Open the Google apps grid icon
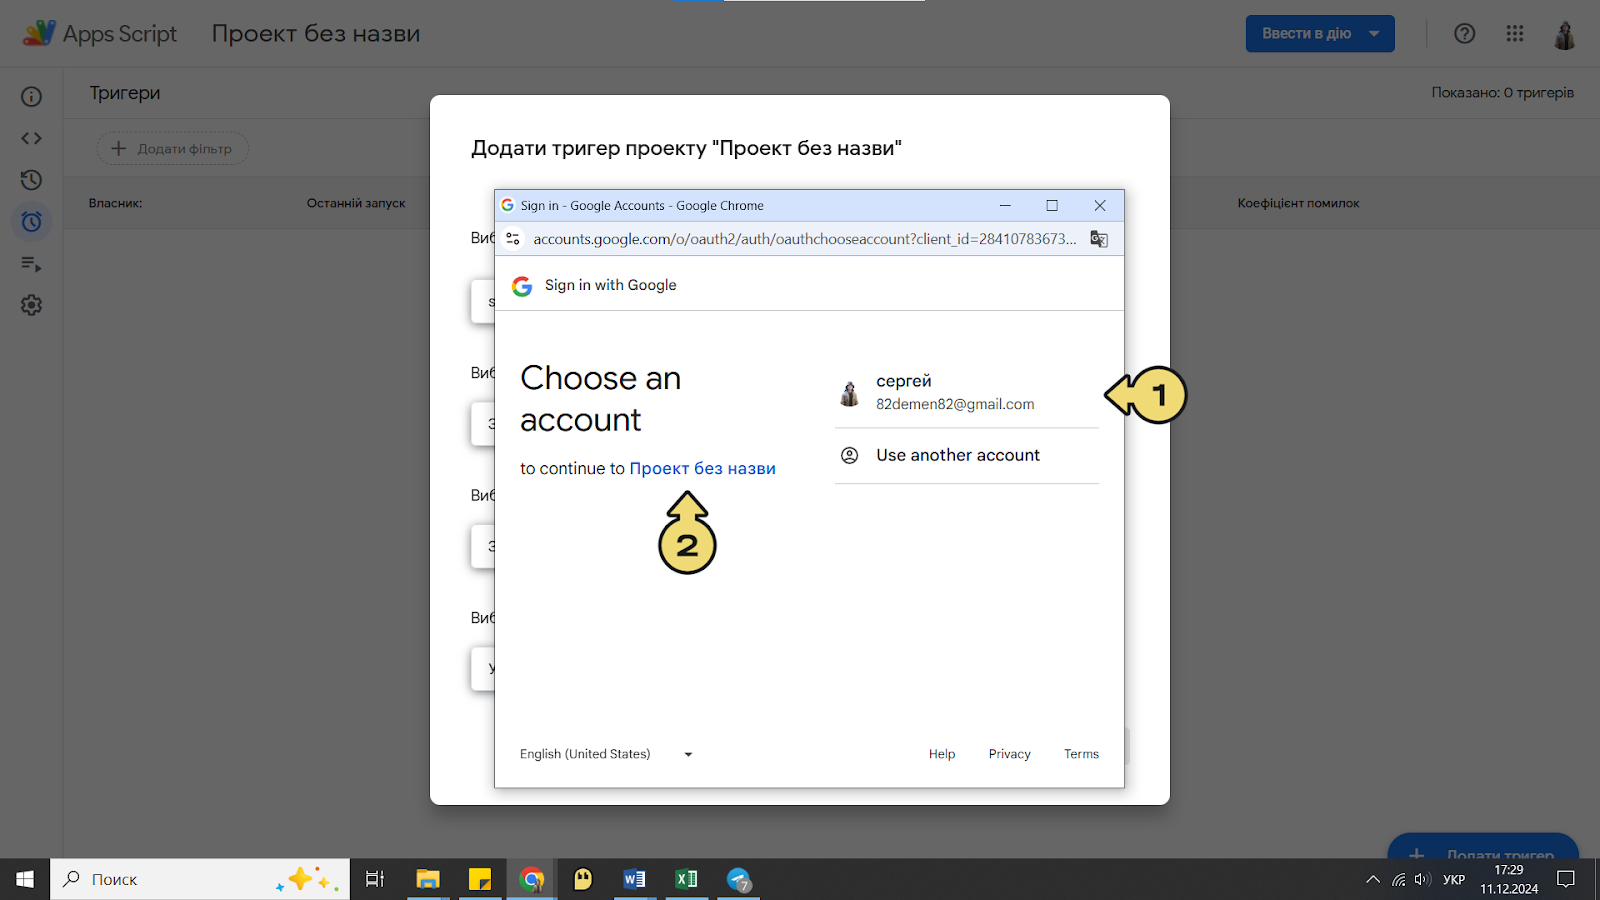The width and height of the screenshot is (1600, 900). coord(1515,34)
